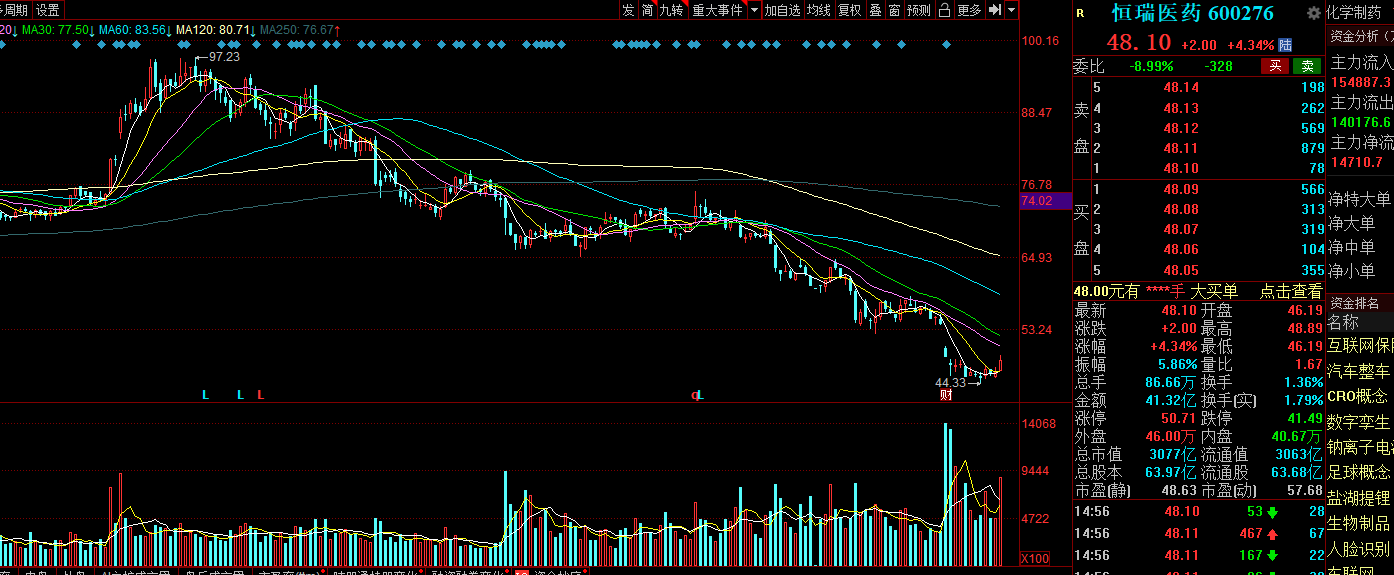Click the 市盈(动) 57.68 value
Viewport: 1394px width, 575px height.
click(x=1305, y=490)
